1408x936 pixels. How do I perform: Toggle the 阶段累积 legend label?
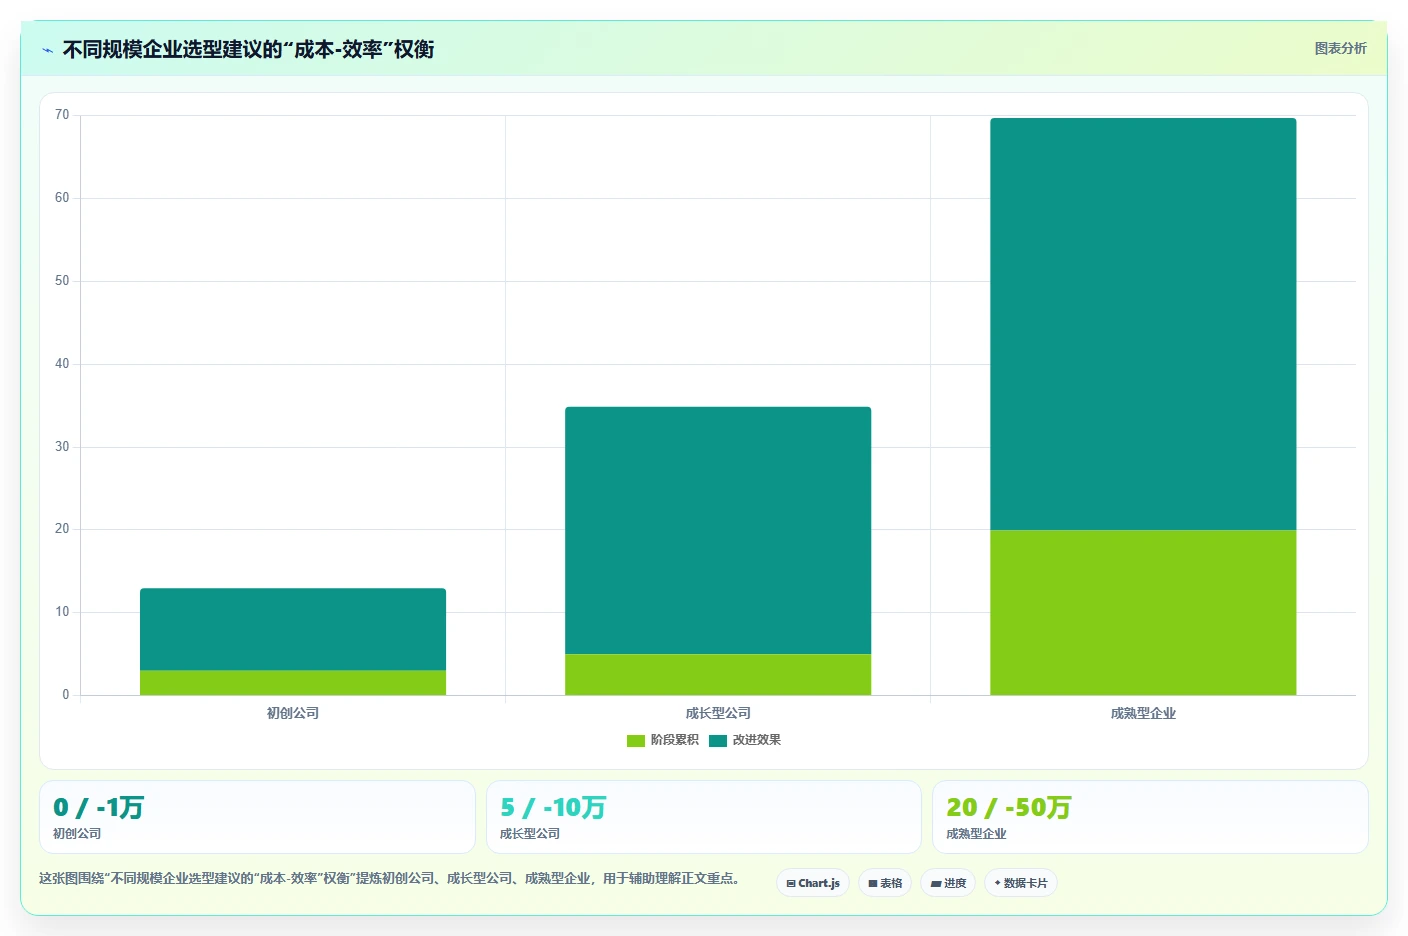[x=675, y=740]
